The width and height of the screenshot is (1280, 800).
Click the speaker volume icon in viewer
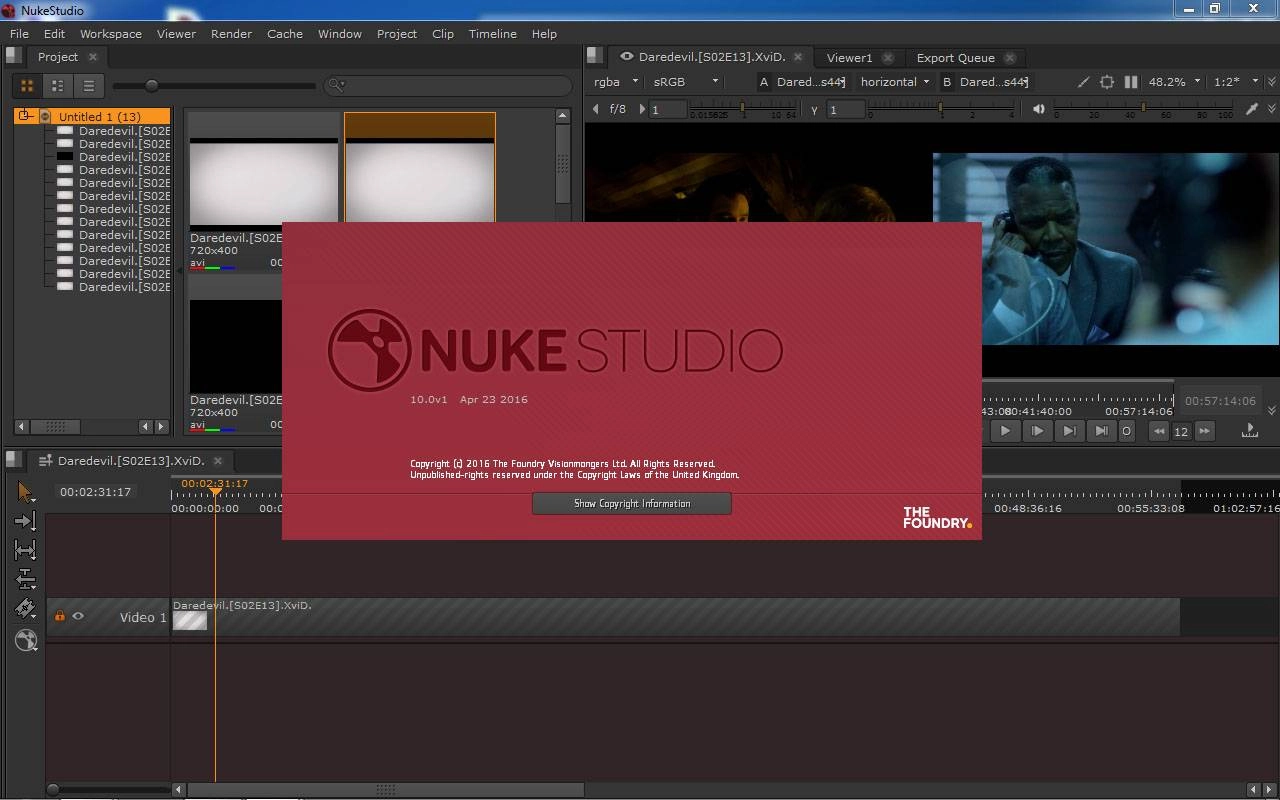click(x=1039, y=109)
